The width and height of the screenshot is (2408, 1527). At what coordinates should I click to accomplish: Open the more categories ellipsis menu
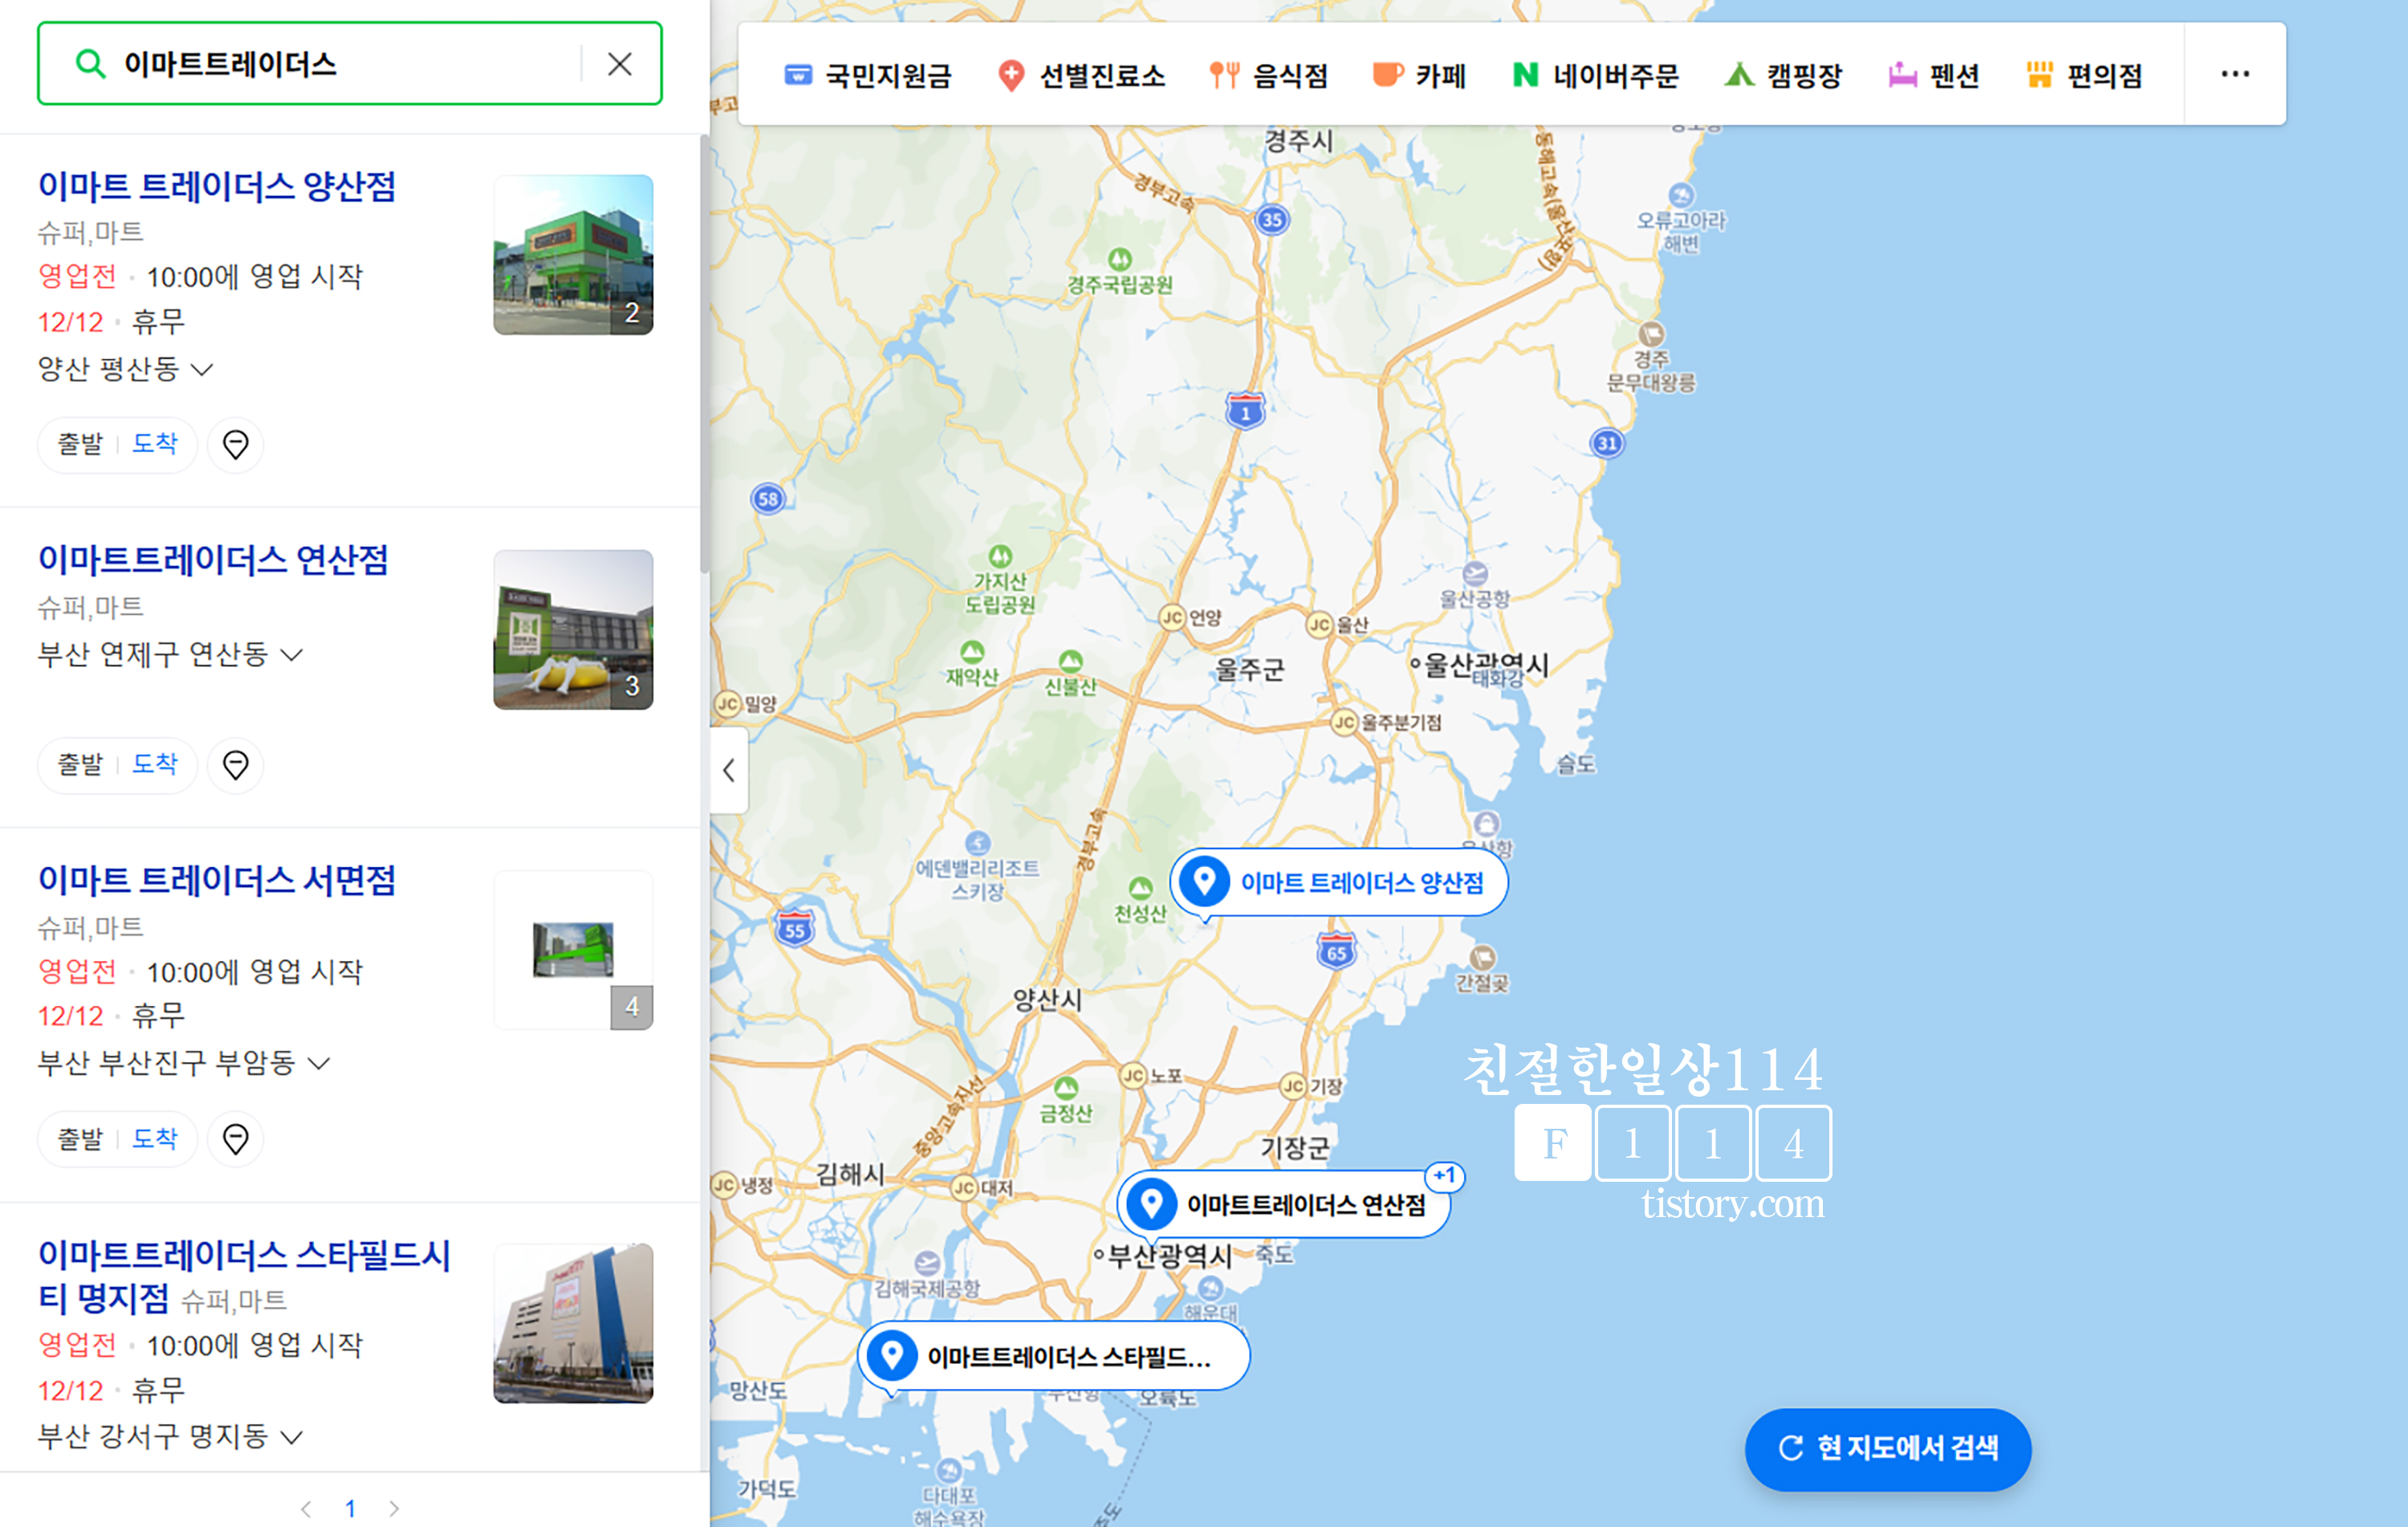click(x=2234, y=74)
